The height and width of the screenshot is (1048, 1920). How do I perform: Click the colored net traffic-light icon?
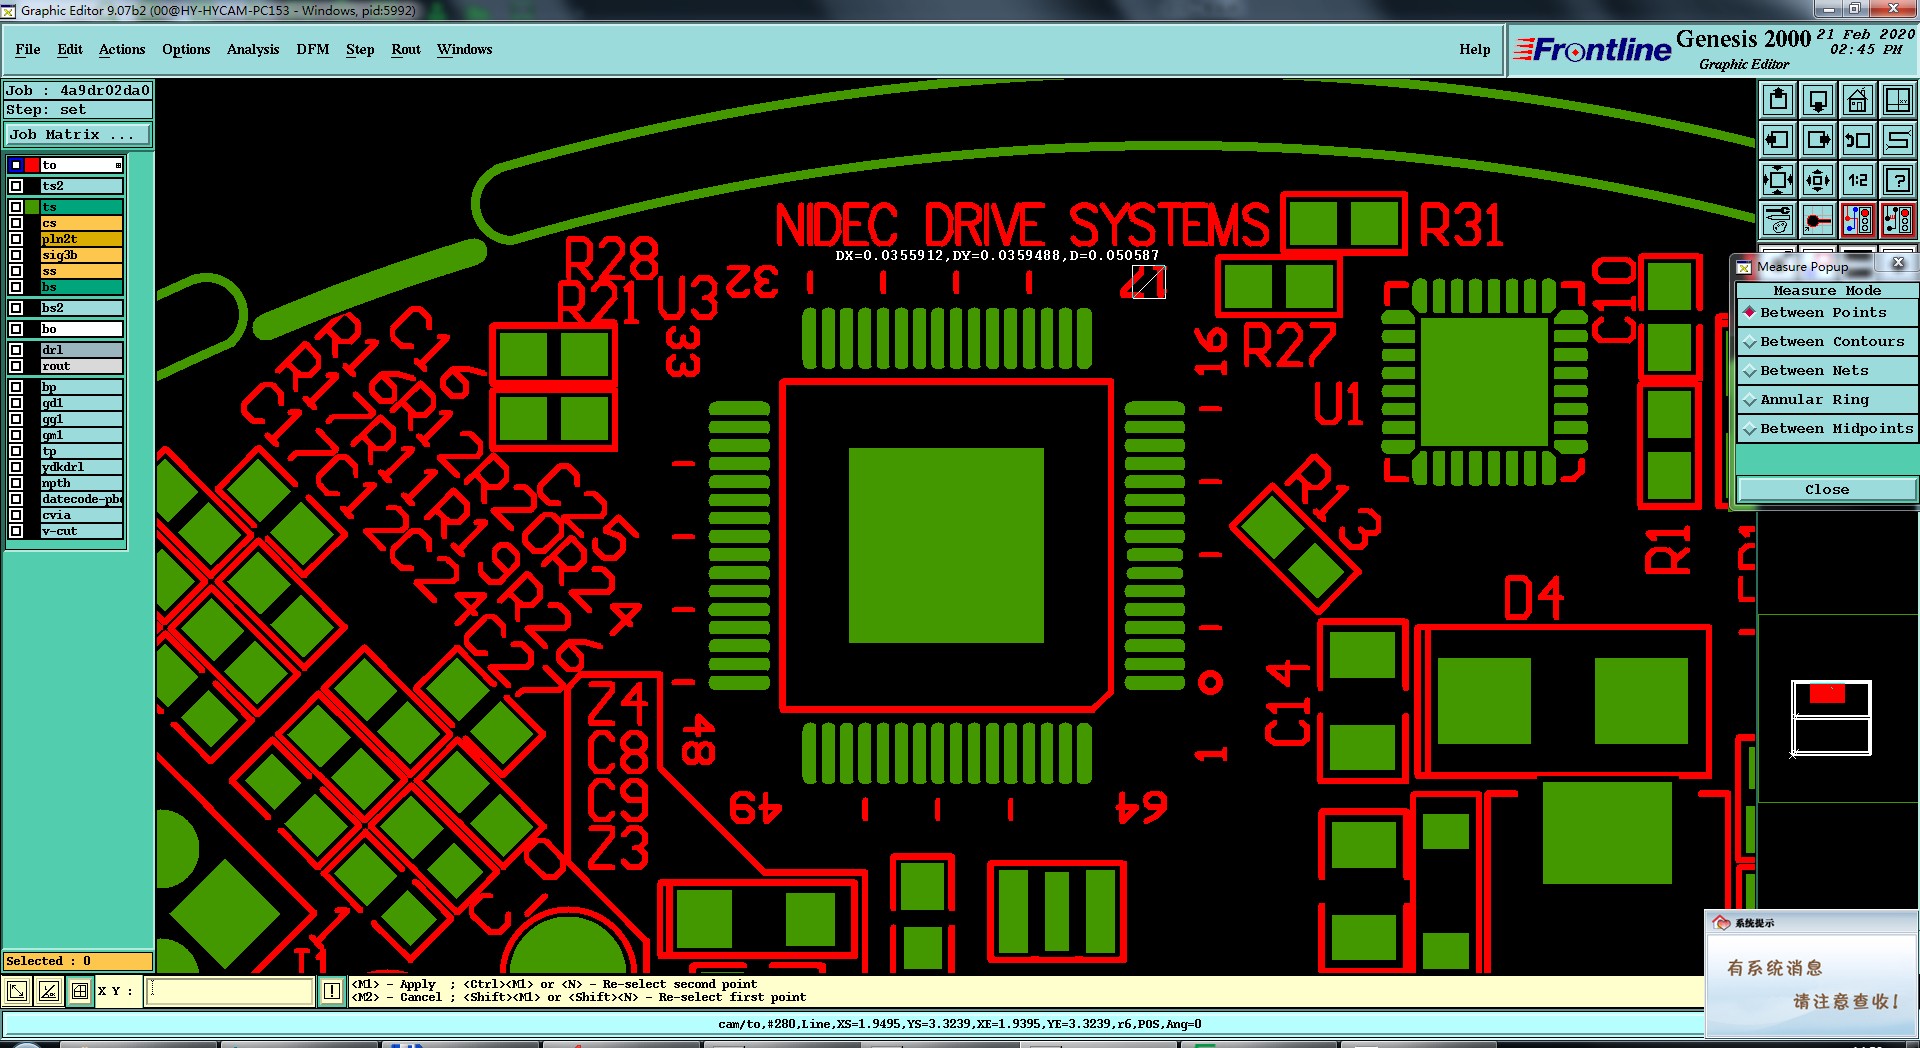(x=1858, y=219)
